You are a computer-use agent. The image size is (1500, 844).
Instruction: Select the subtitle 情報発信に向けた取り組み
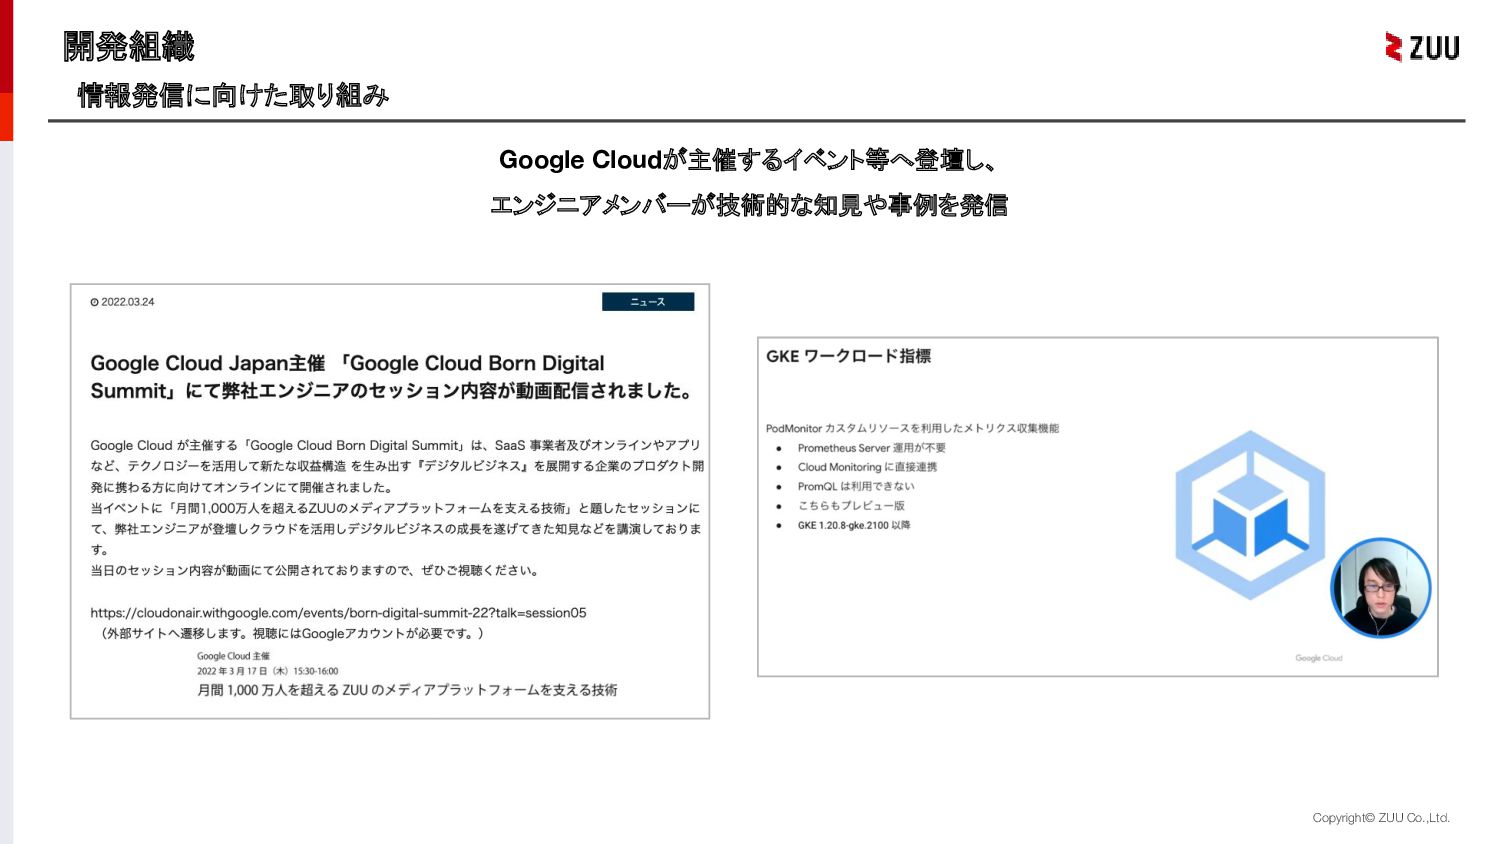(233, 95)
